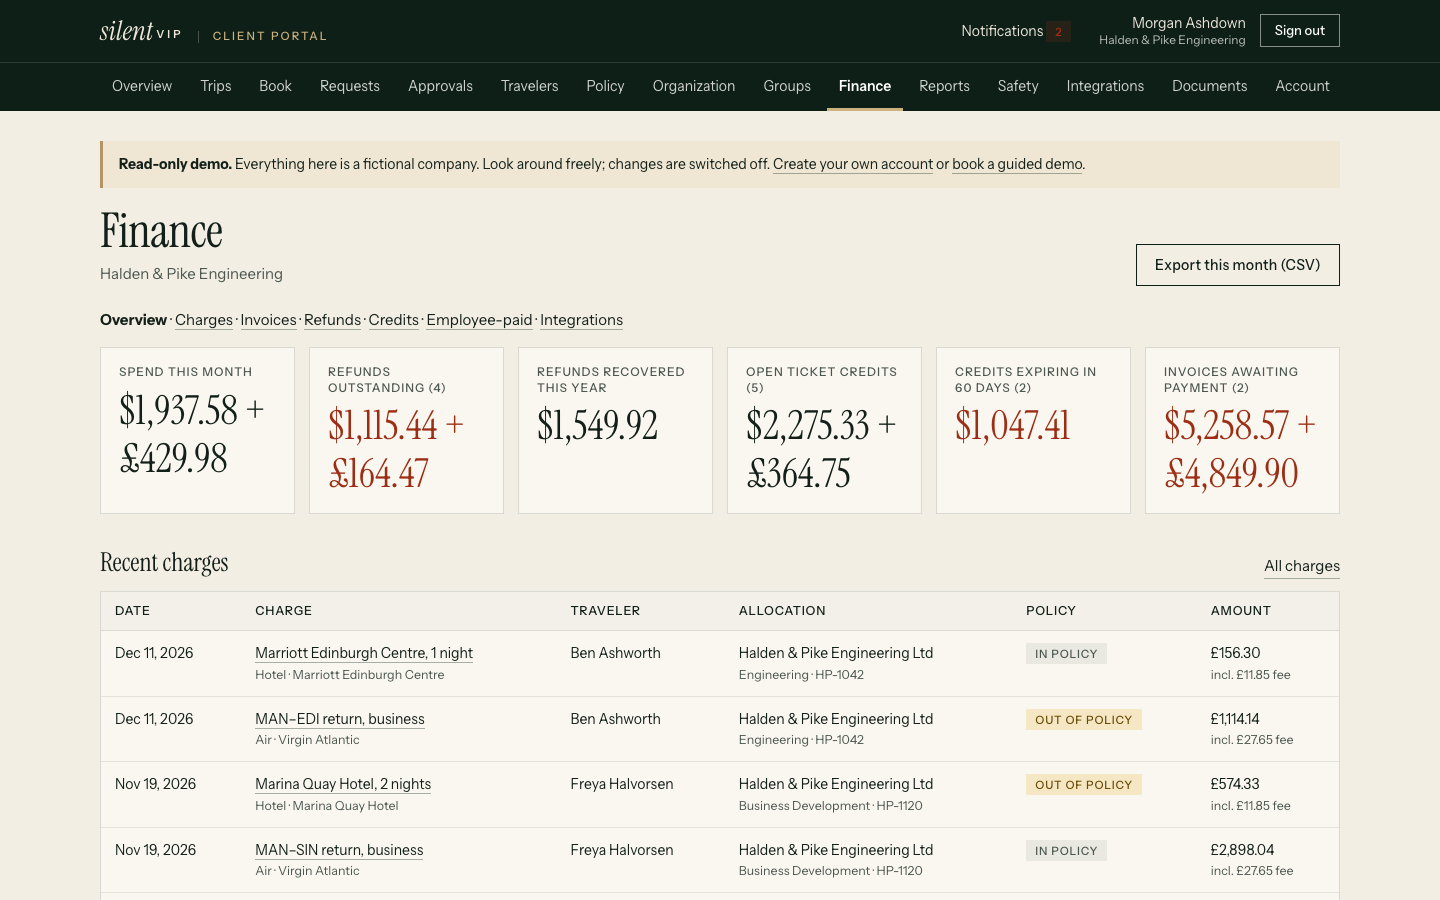Click the Credits Expiring amount $1,047.41
Screen dimensions: 1440x900
1013,426
